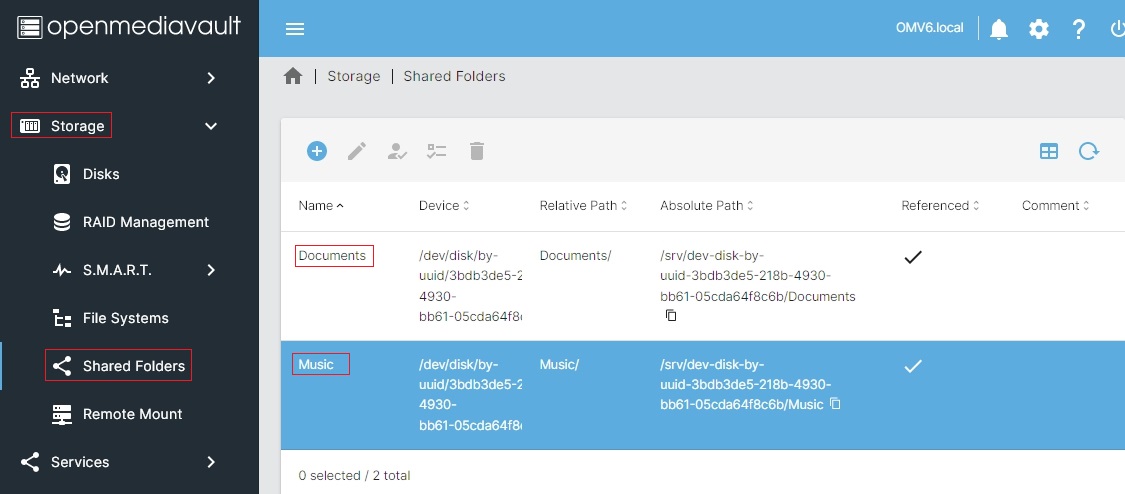Open the notifications bell
1125x494 pixels.
click(x=999, y=29)
